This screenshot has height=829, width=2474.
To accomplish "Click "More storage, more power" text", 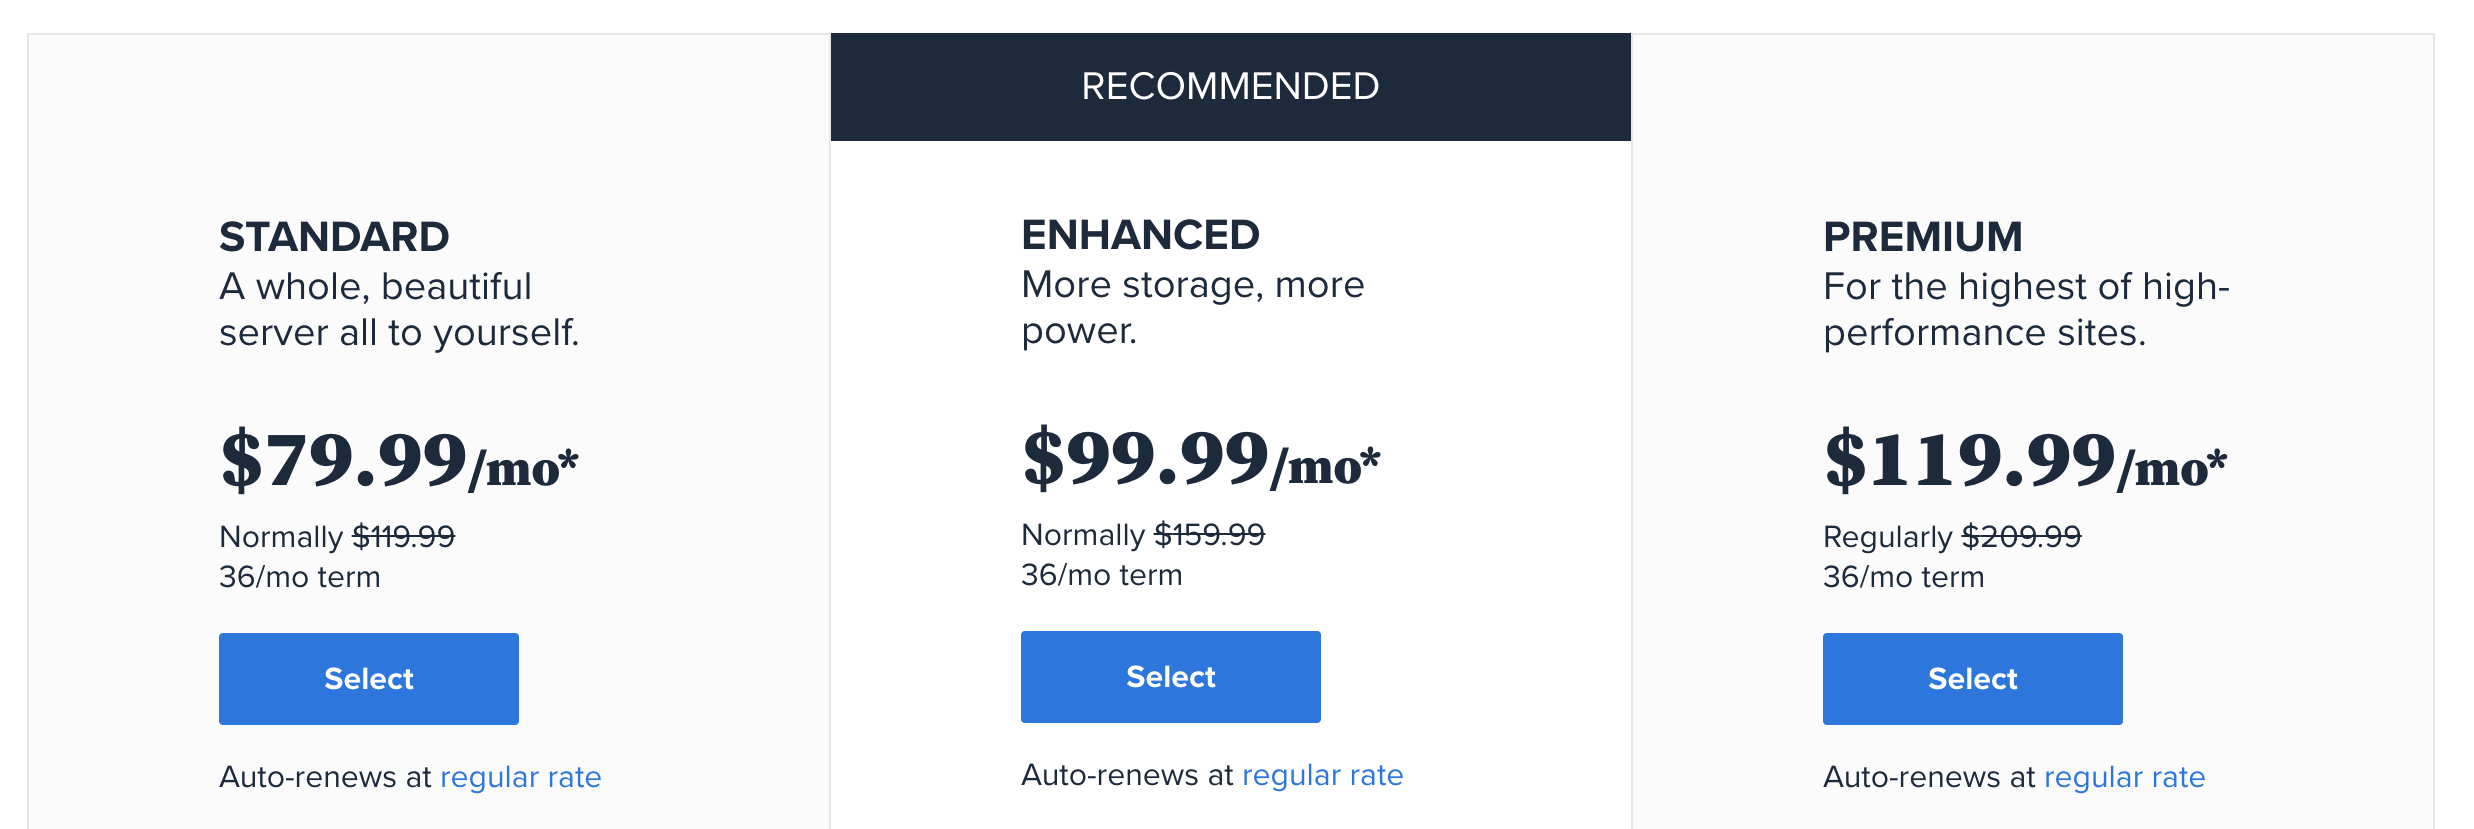I will point(1192,308).
